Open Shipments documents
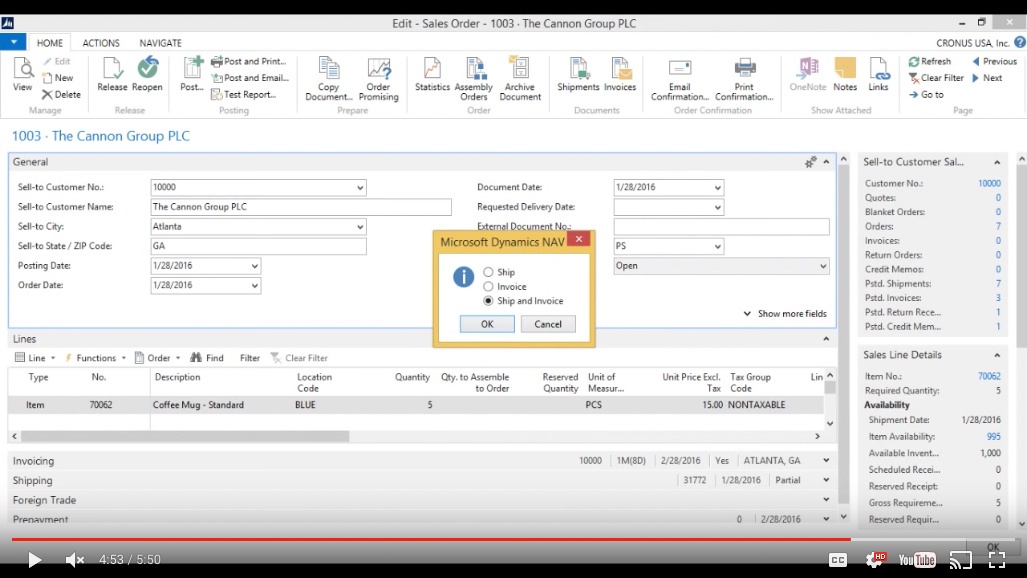 point(578,74)
